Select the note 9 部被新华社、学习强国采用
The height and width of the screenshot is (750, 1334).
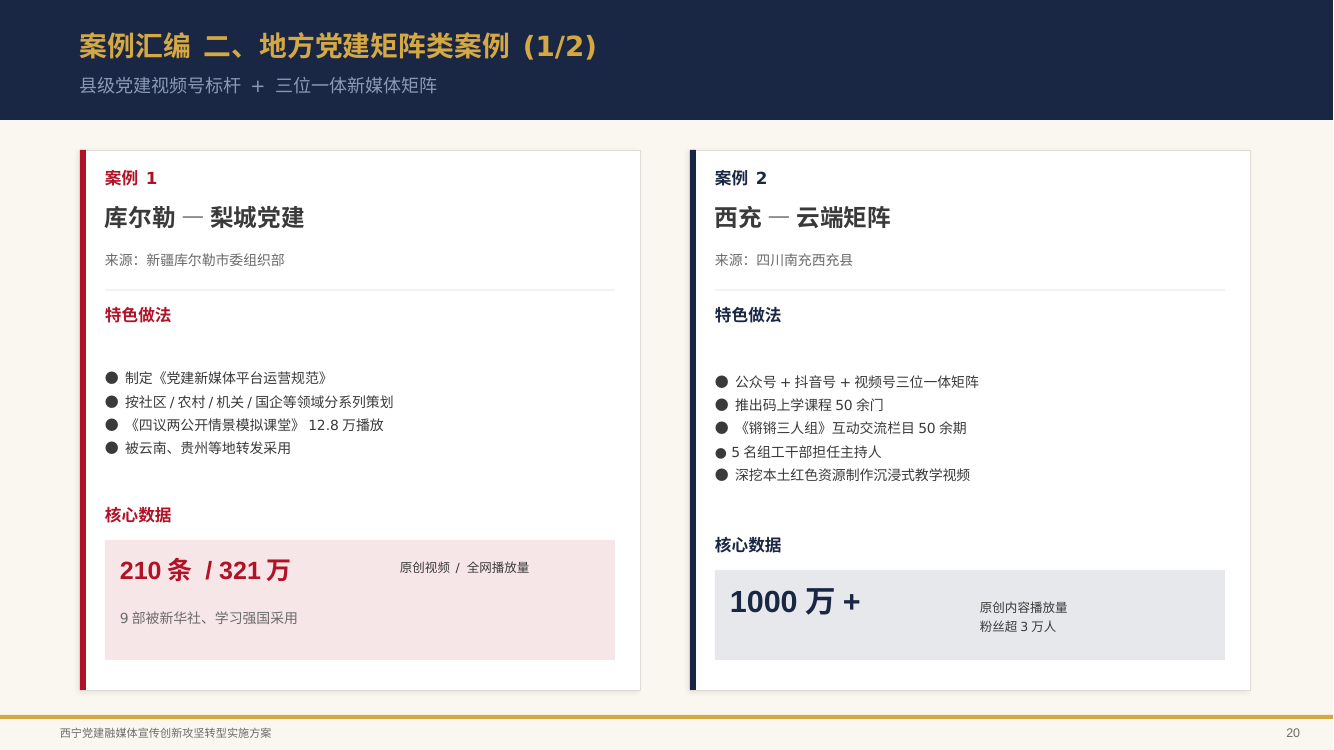[209, 618]
